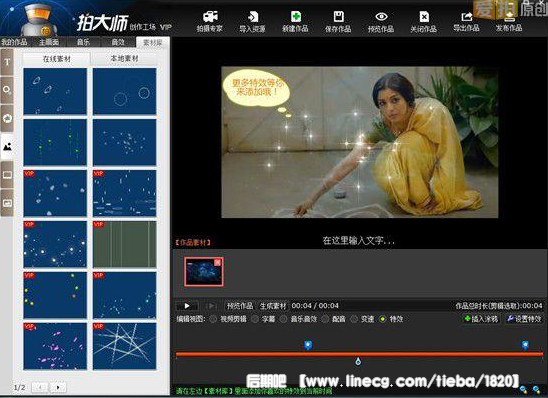The image size is (548, 398).
Task: Select the blue effect marker mid-timeline
Action: click(x=308, y=345)
